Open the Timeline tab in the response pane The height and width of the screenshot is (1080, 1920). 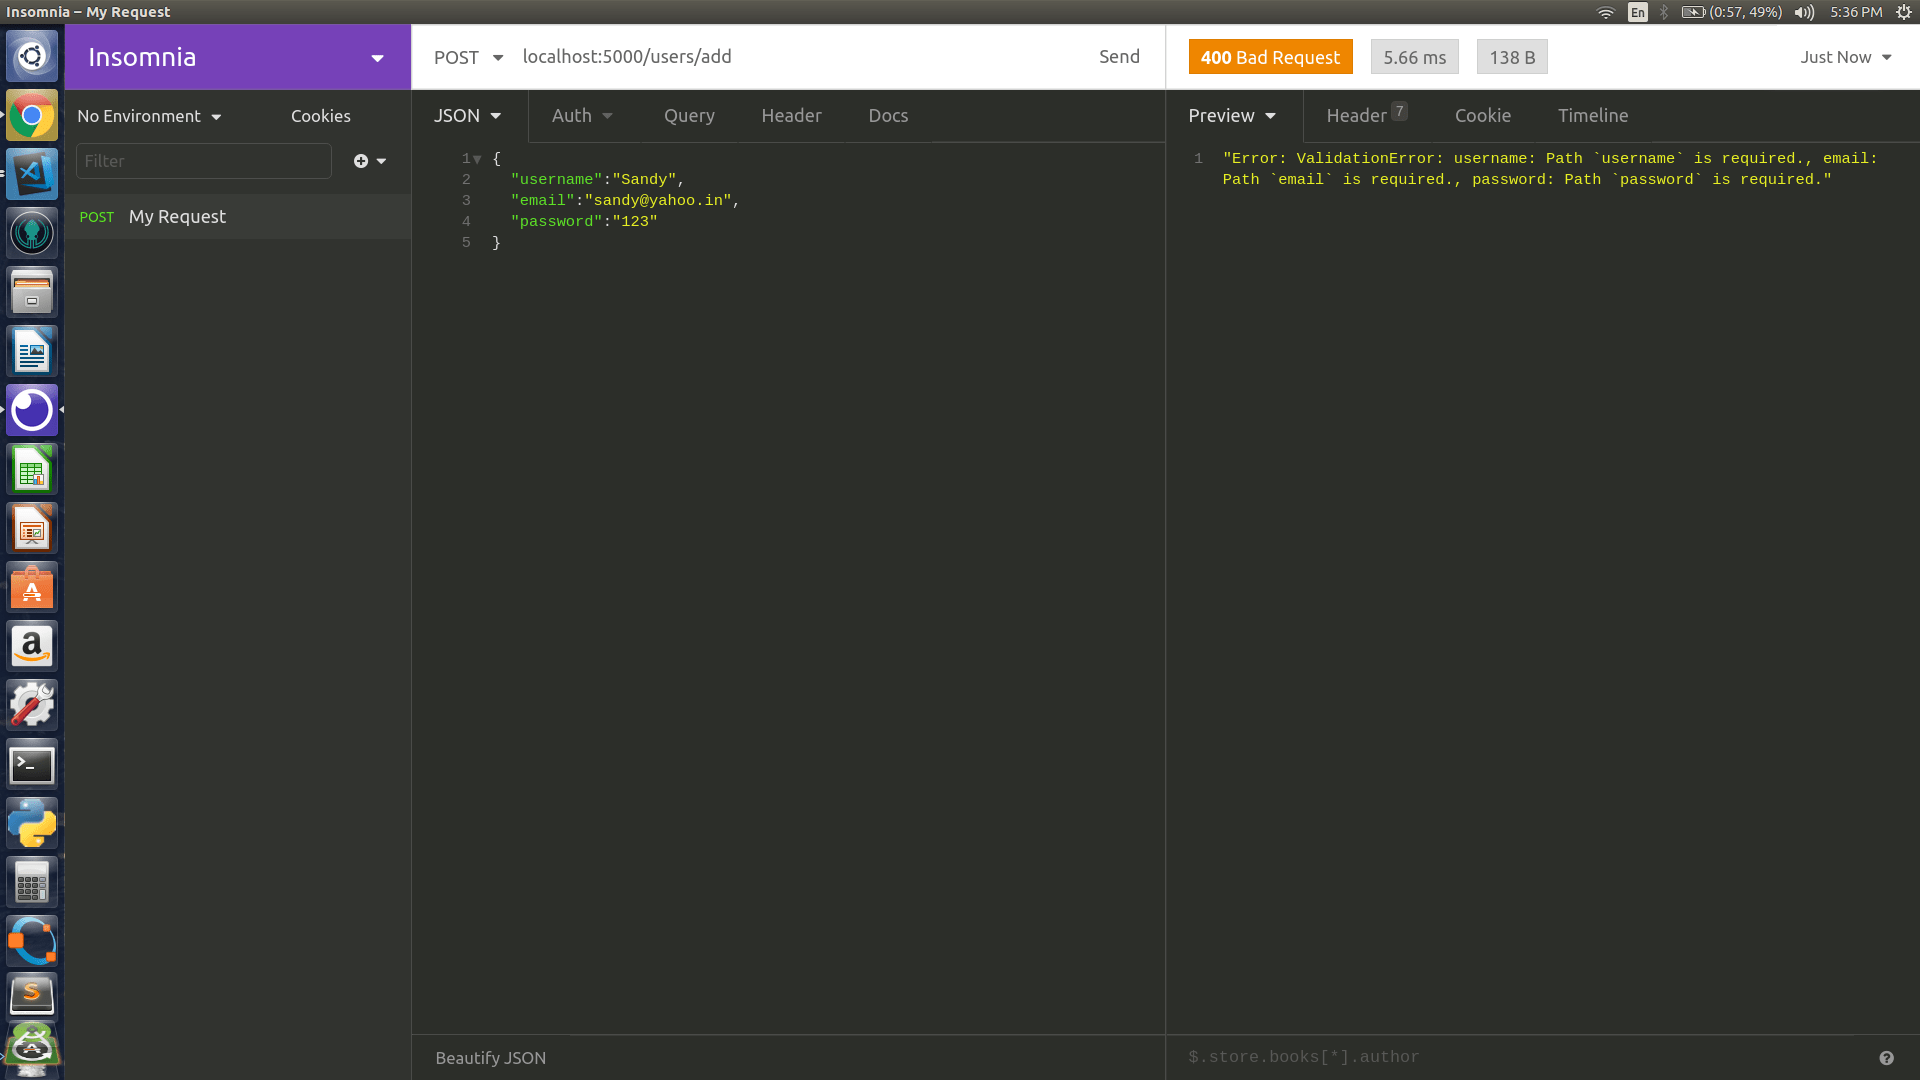click(1593, 116)
